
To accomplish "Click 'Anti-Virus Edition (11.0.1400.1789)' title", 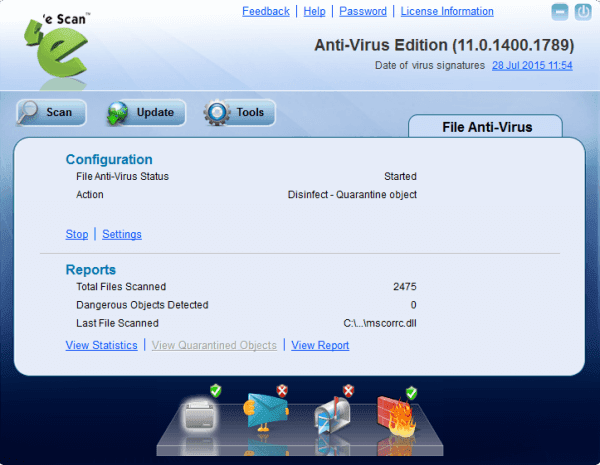I will [x=444, y=45].
